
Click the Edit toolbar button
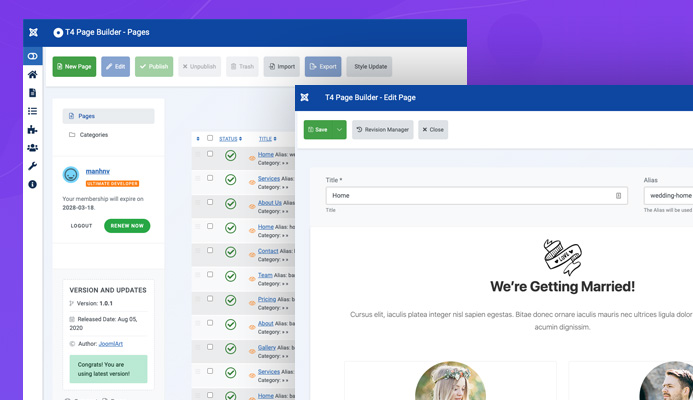(115, 66)
